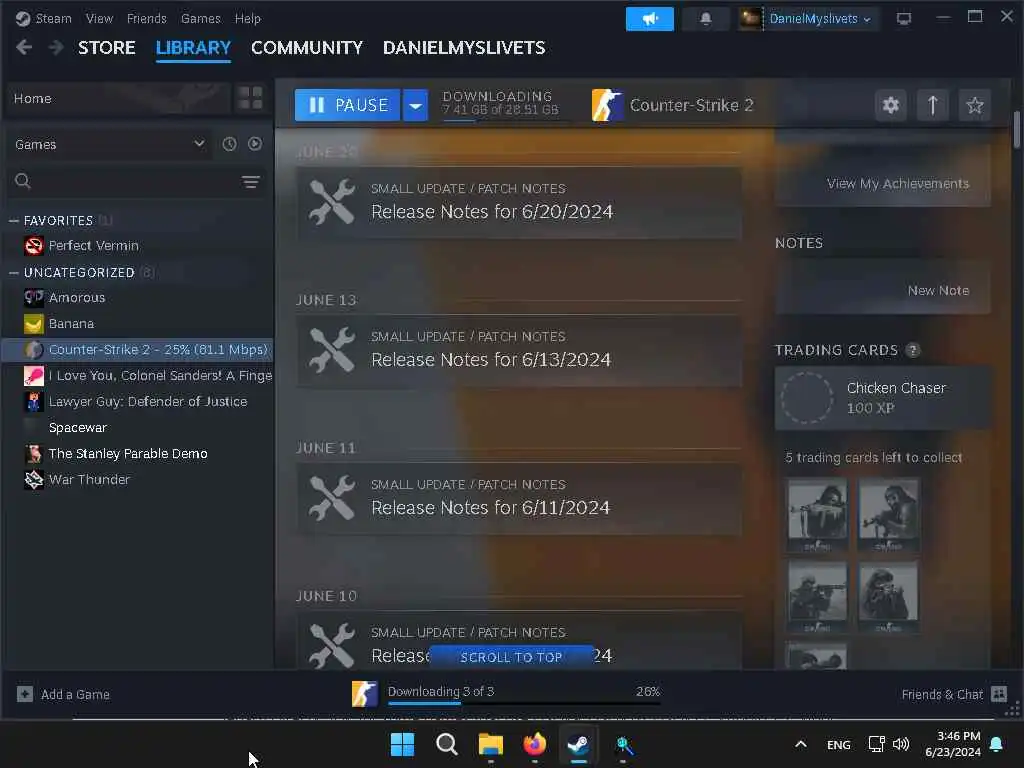This screenshot has height=768, width=1024.
Task: Click the Add a Game plus icon
Action: pyautogui.click(x=25, y=694)
